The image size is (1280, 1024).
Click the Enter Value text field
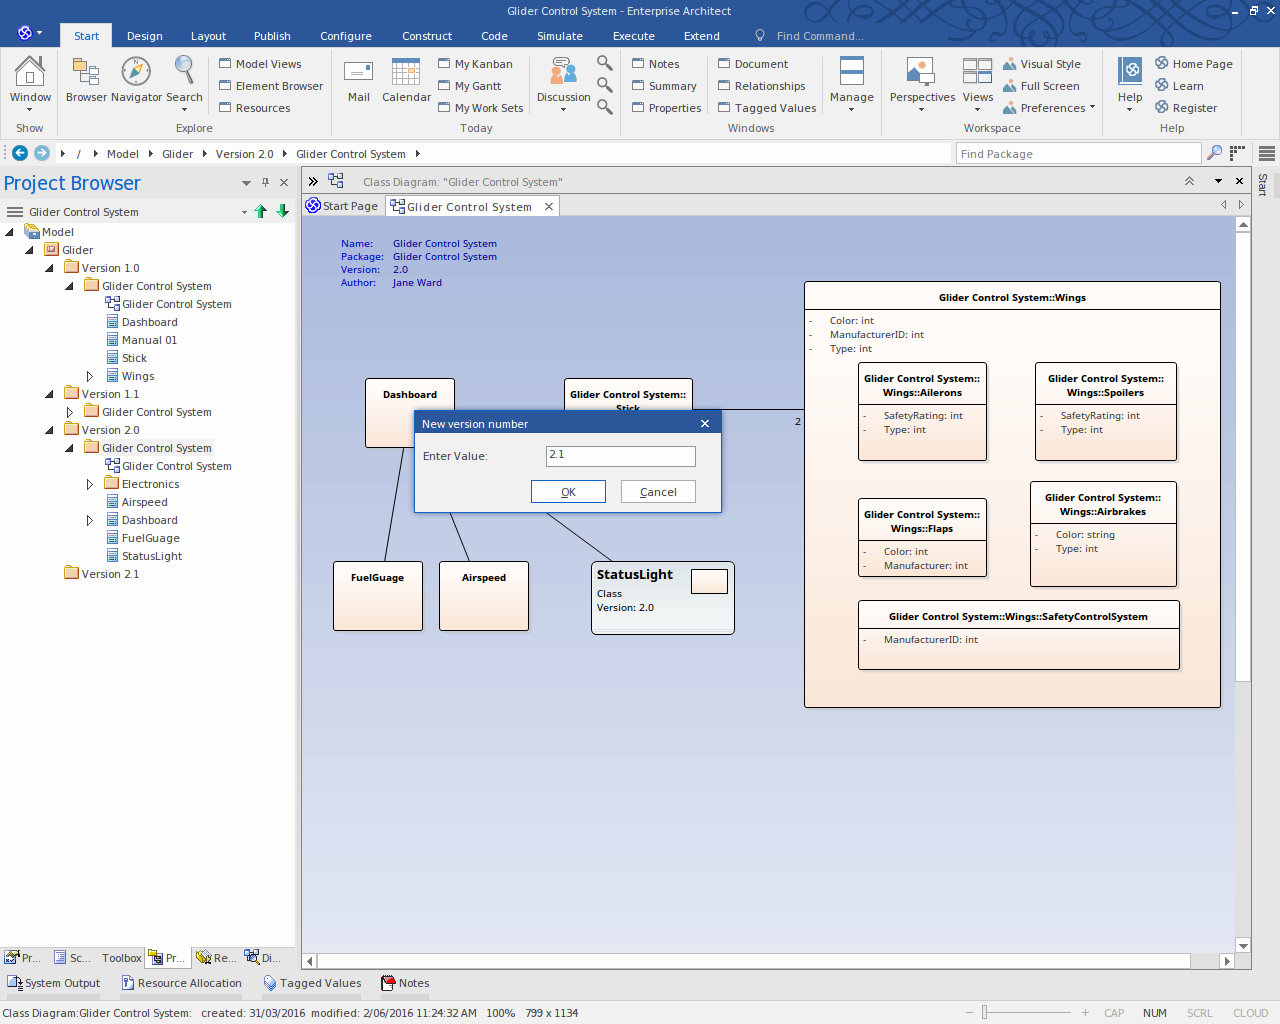pos(620,456)
